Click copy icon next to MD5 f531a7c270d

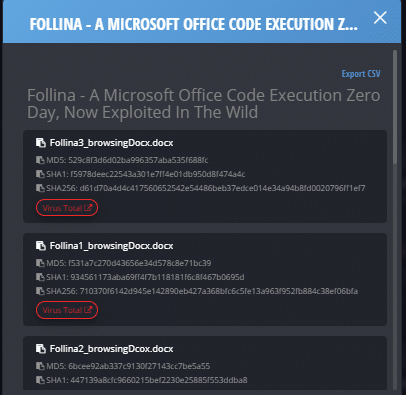click(x=40, y=263)
